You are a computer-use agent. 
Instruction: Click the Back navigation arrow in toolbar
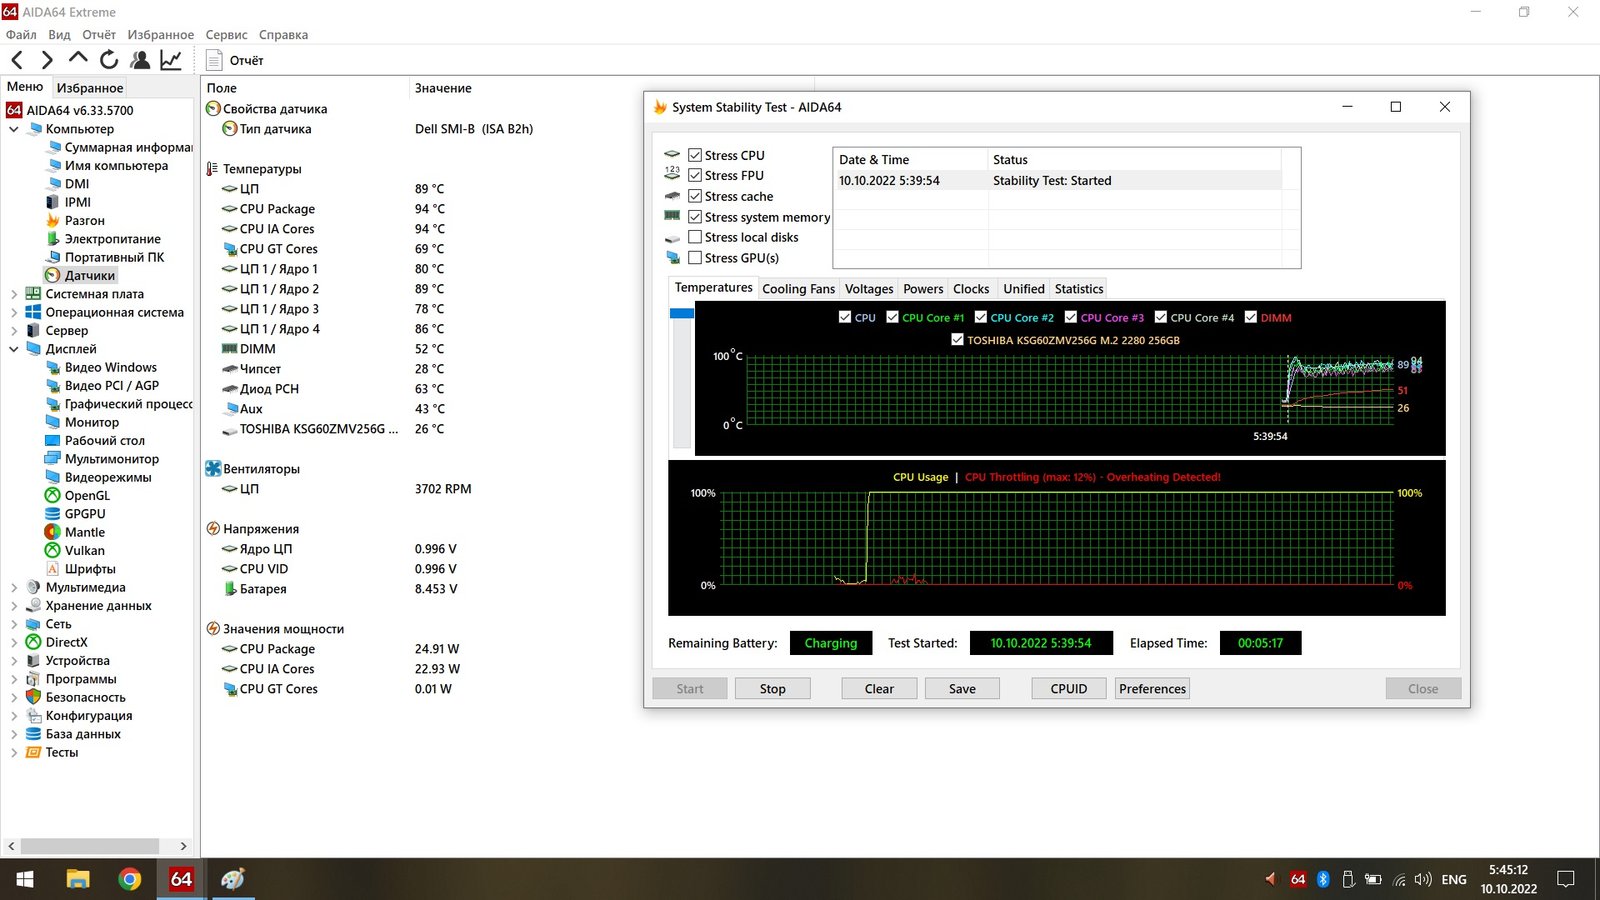coord(17,60)
